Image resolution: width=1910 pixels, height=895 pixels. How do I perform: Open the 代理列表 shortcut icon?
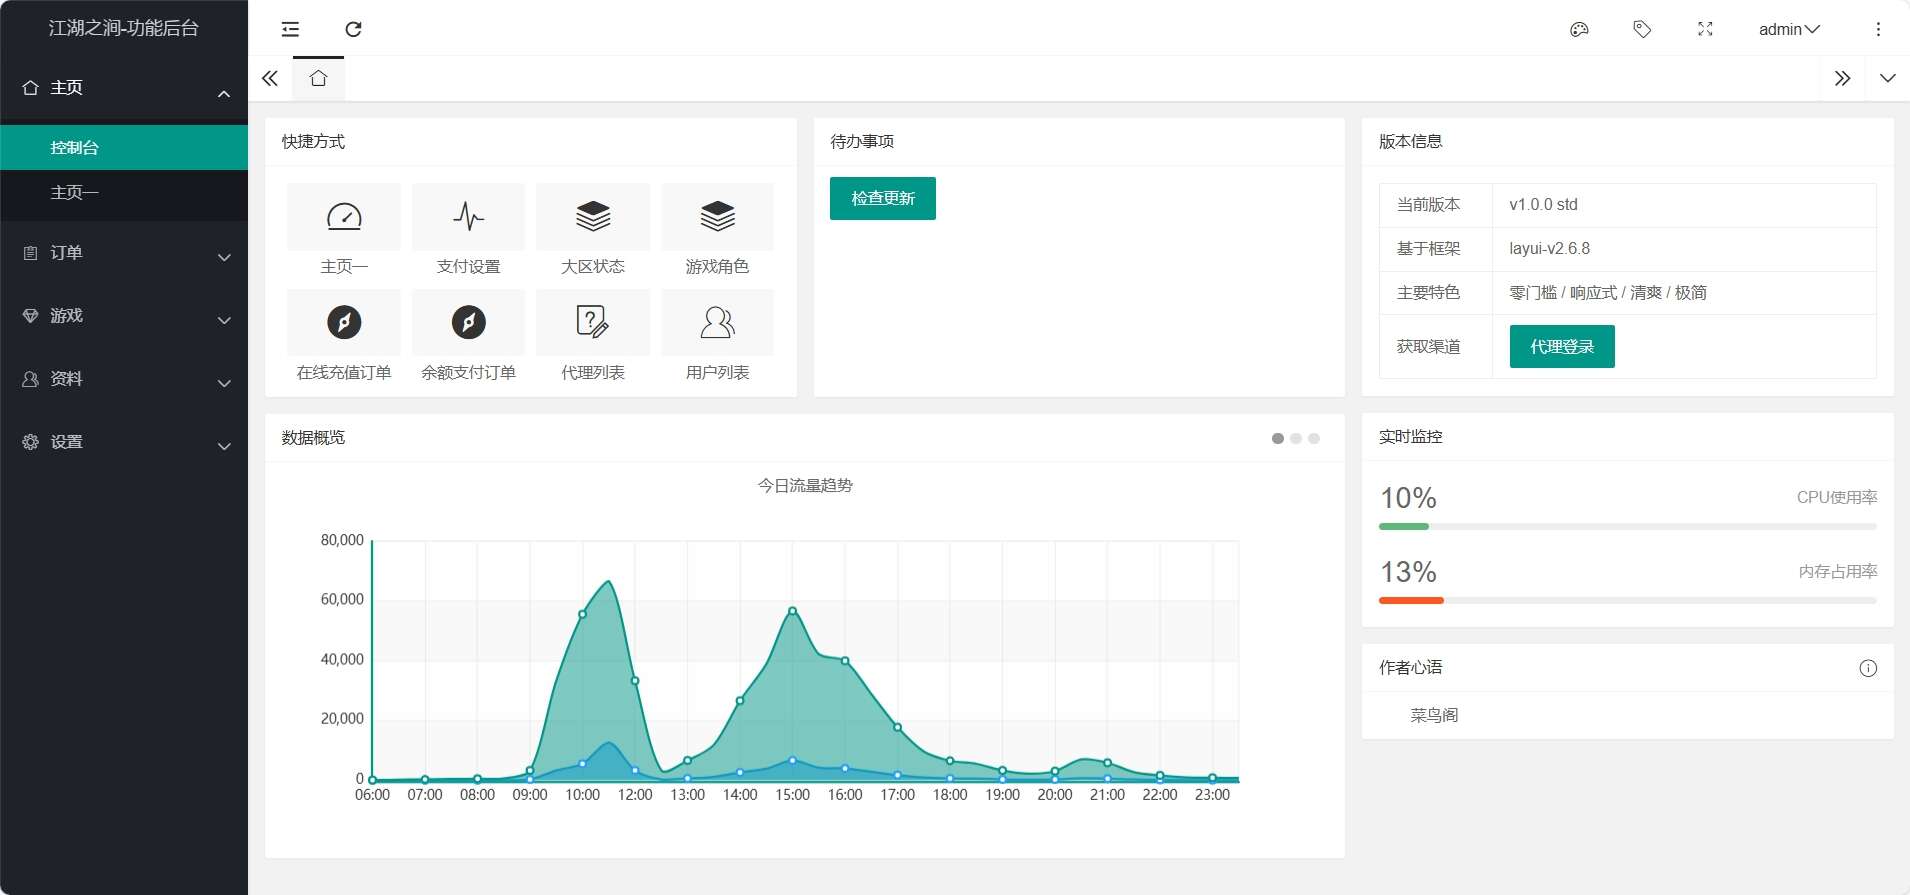pyautogui.click(x=593, y=323)
